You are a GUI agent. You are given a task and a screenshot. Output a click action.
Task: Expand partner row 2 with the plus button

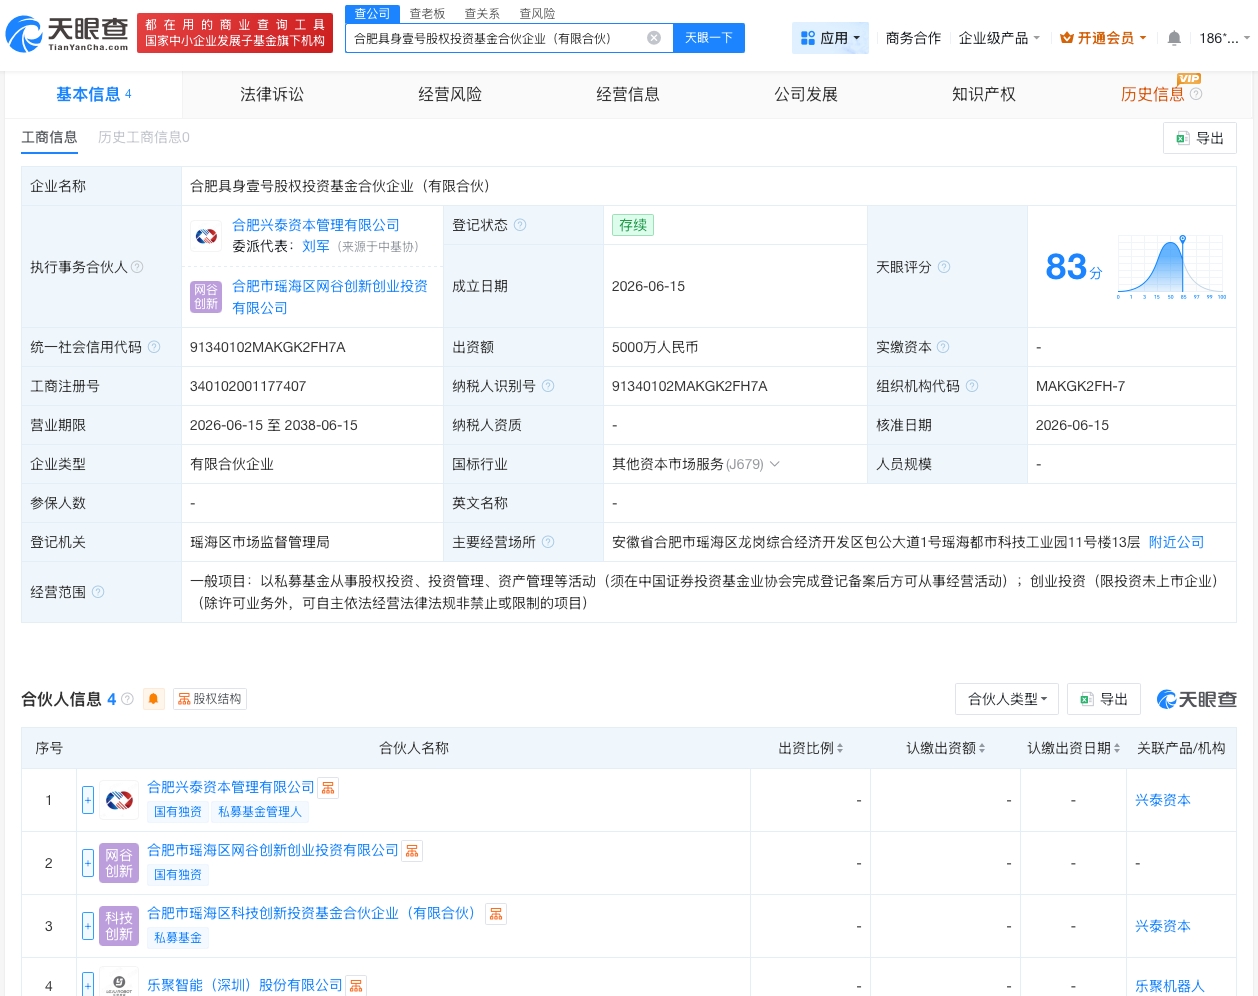click(x=88, y=863)
